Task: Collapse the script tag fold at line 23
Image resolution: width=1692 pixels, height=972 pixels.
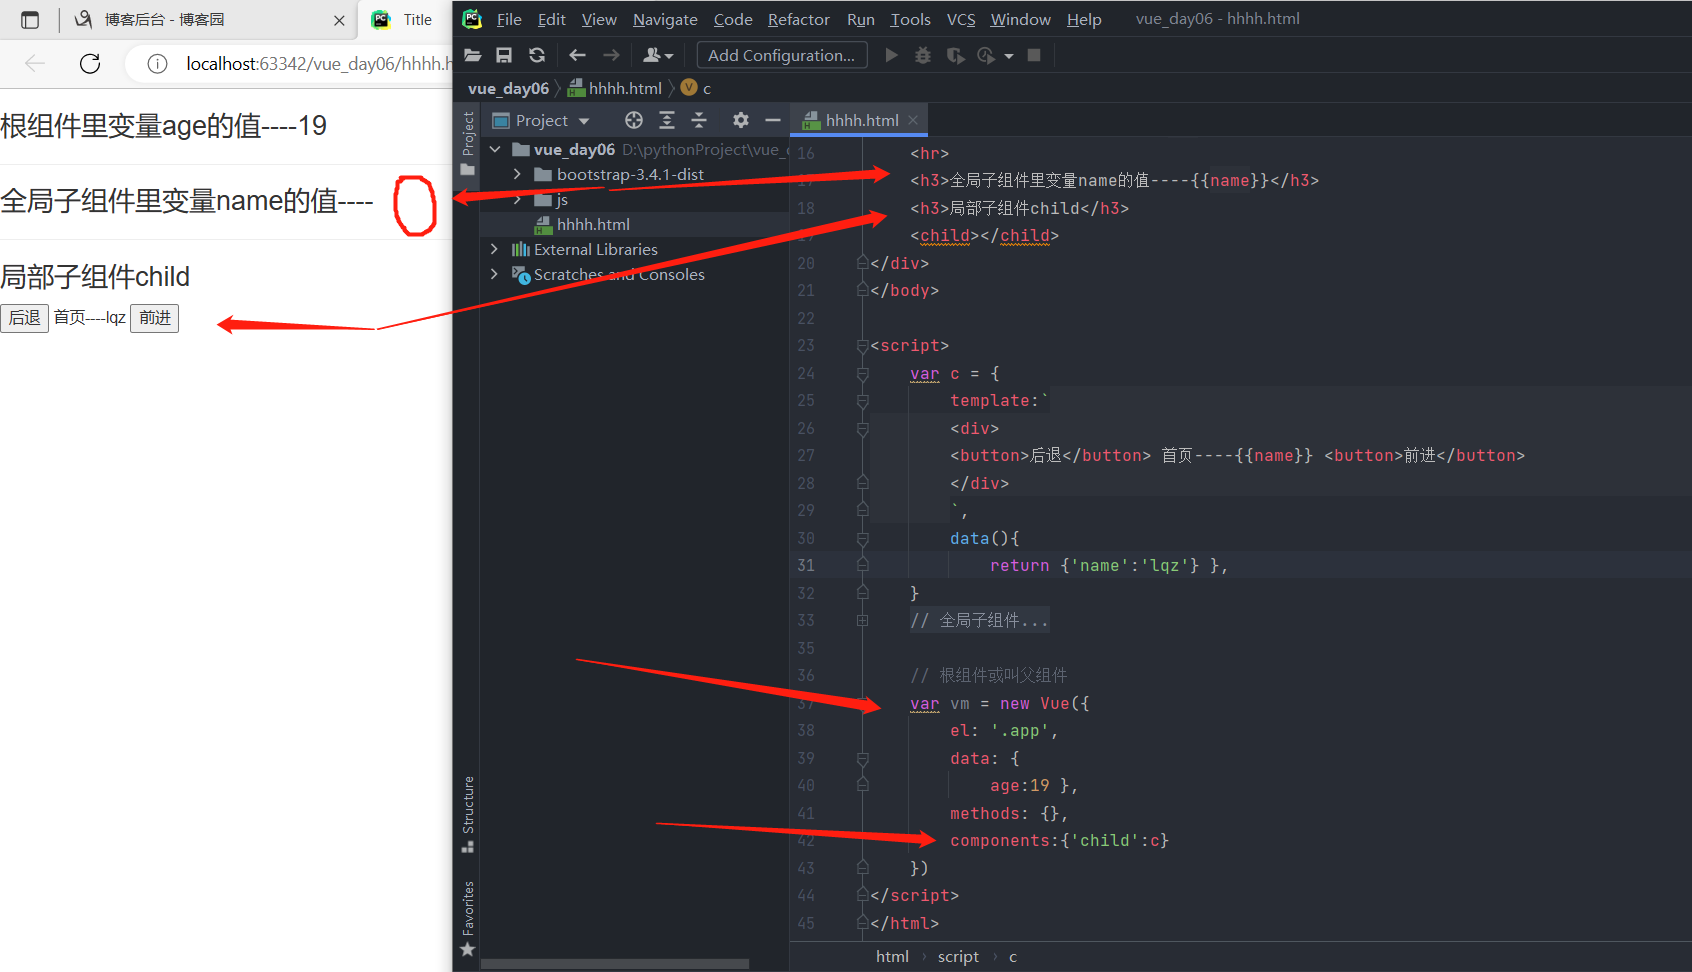Action: (x=862, y=346)
